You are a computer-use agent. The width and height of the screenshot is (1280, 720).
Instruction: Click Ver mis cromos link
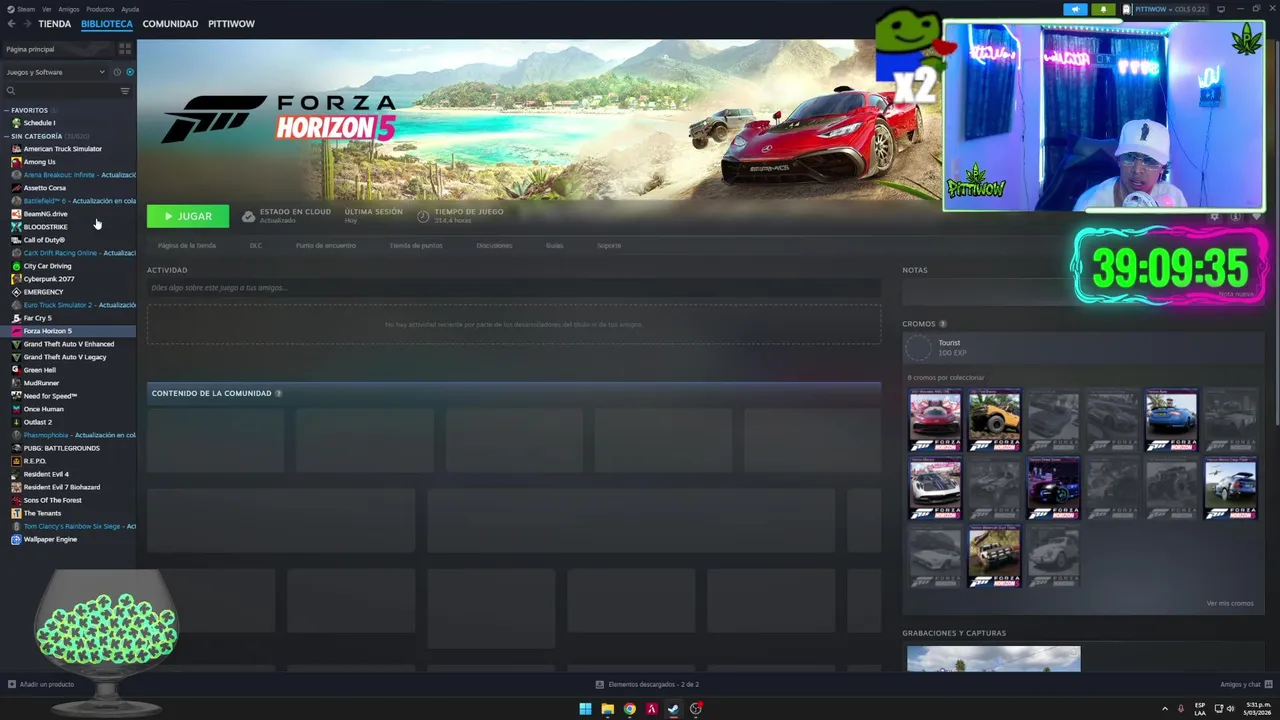click(x=1230, y=603)
